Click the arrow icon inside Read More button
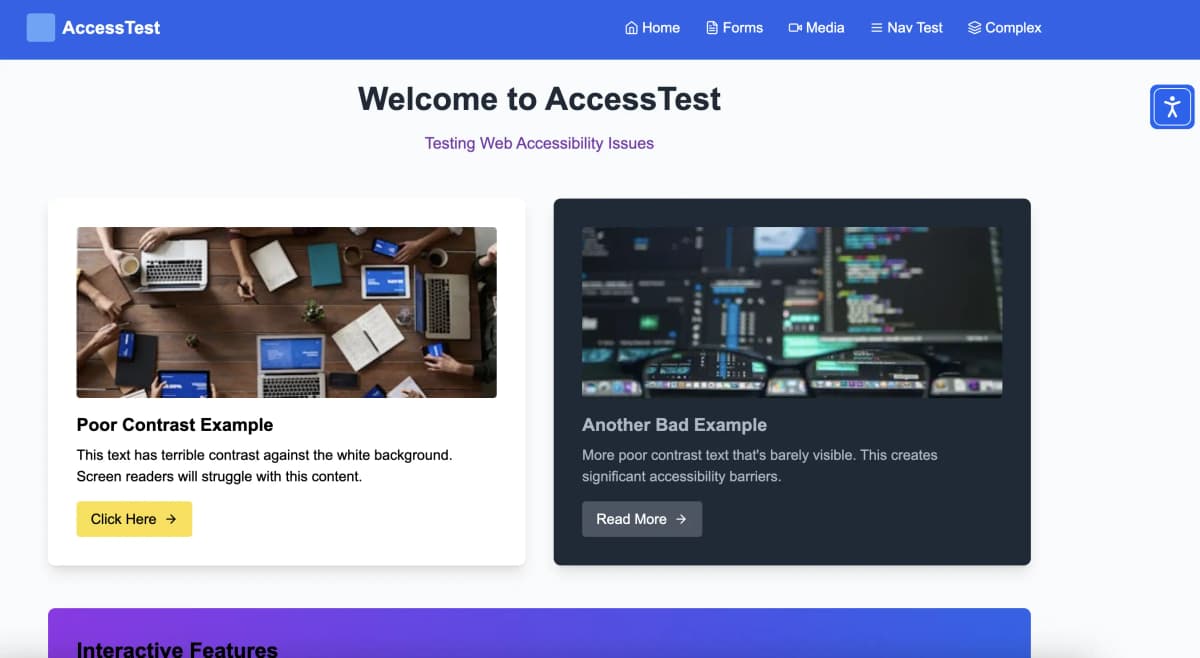Image resolution: width=1200 pixels, height=658 pixels. click(x=681, y=519)
